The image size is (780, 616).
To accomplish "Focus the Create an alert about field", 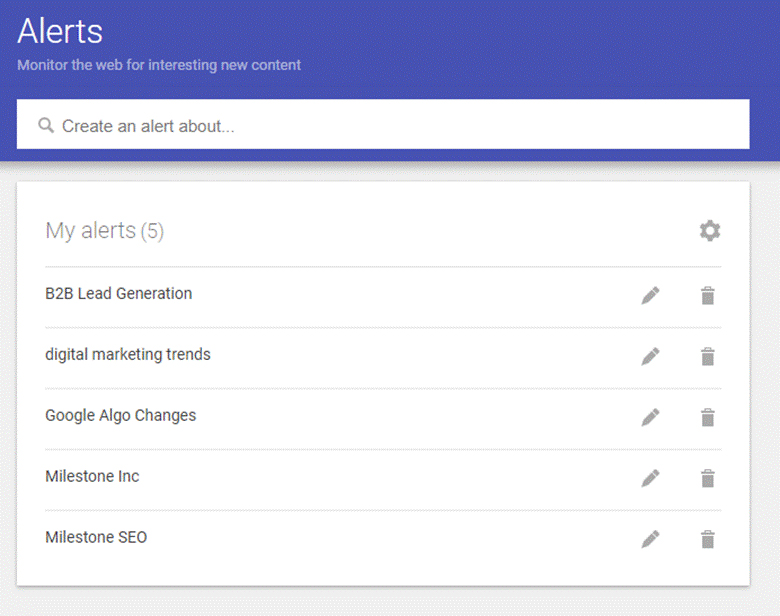I will click(x=383, y=124).
